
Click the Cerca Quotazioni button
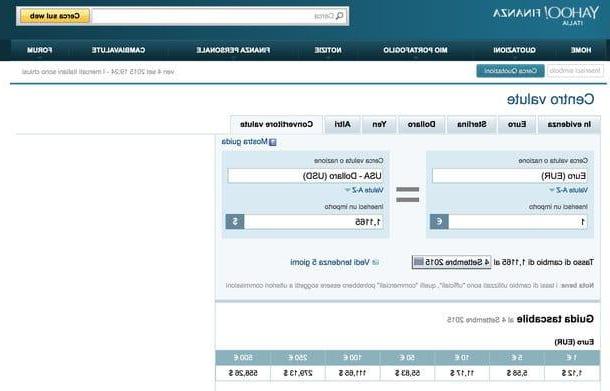(510, 71)
